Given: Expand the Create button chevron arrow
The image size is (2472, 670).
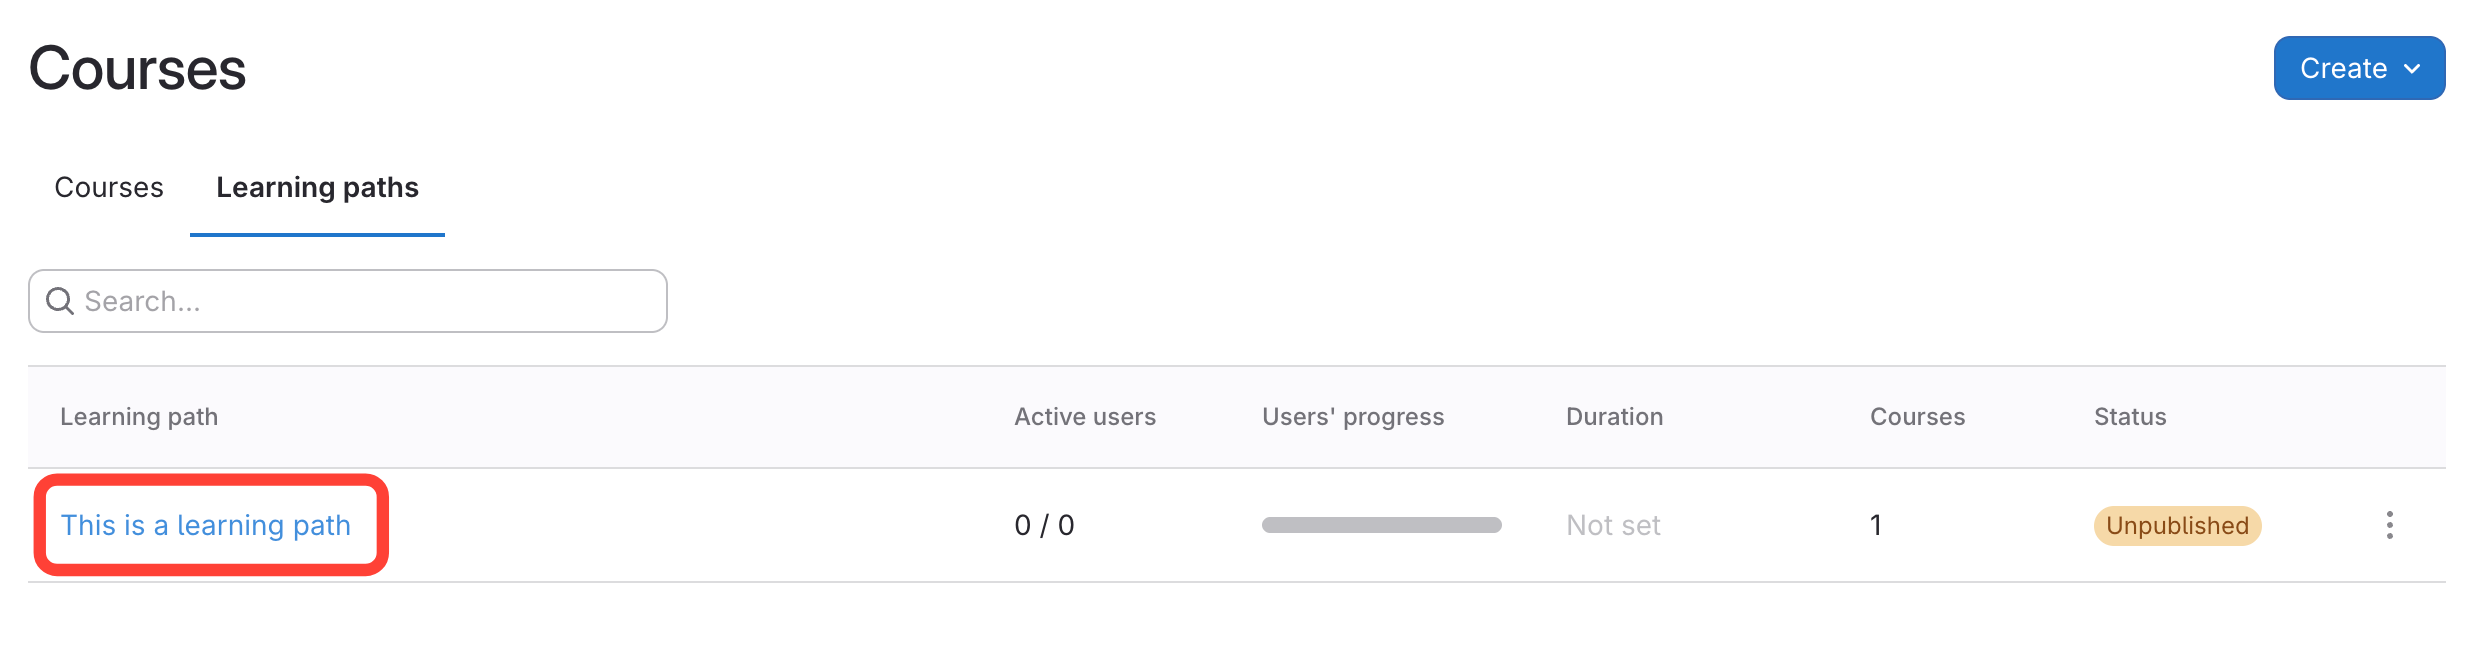Looking at the screenshot, I should [2412, 69].
